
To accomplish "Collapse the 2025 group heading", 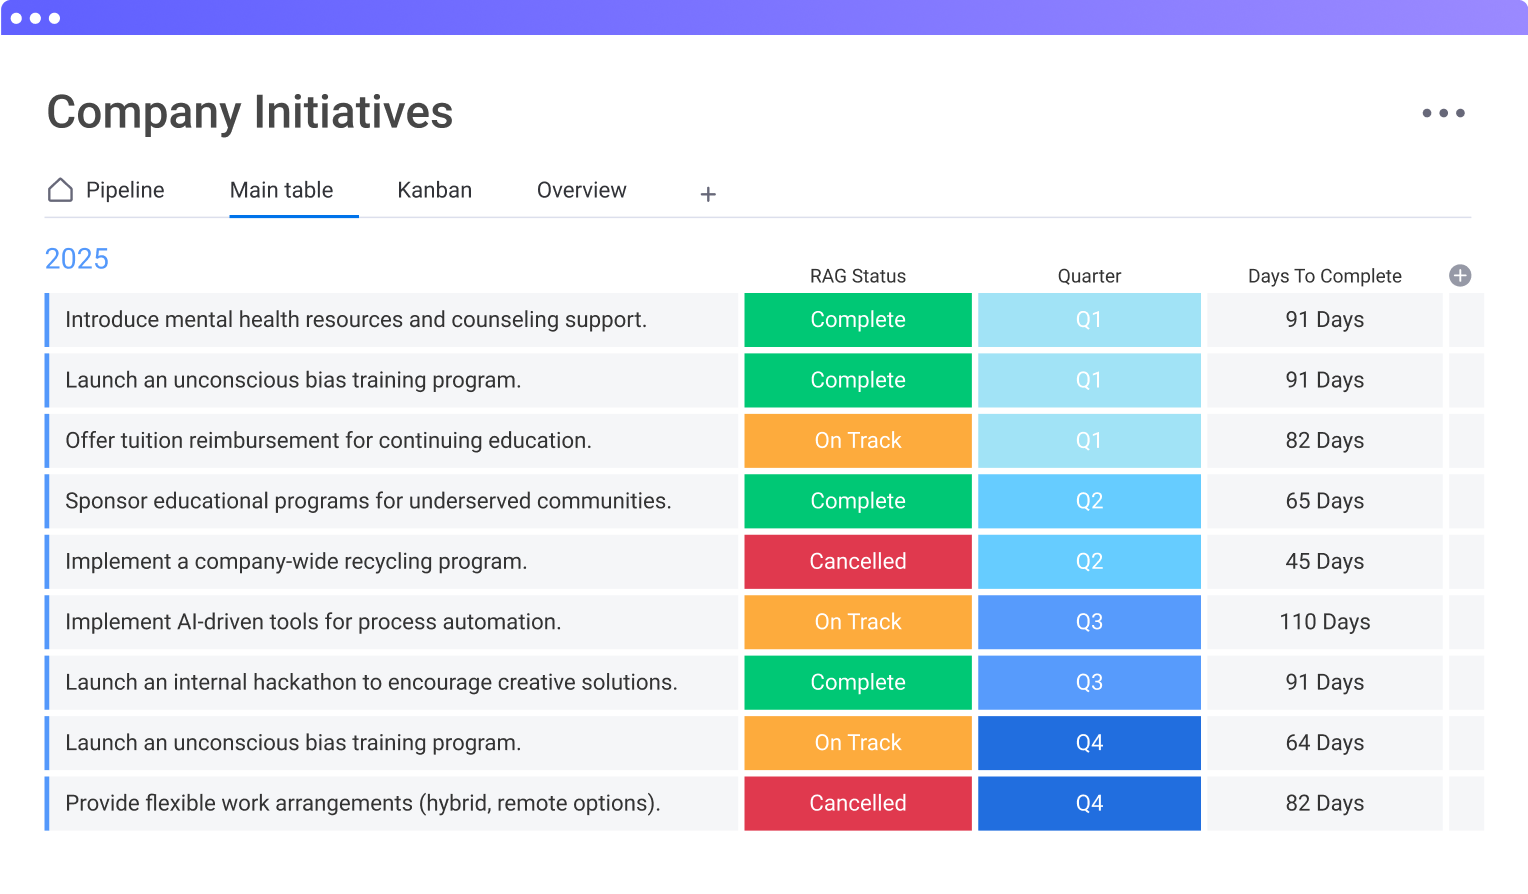I will click(77, 259).
